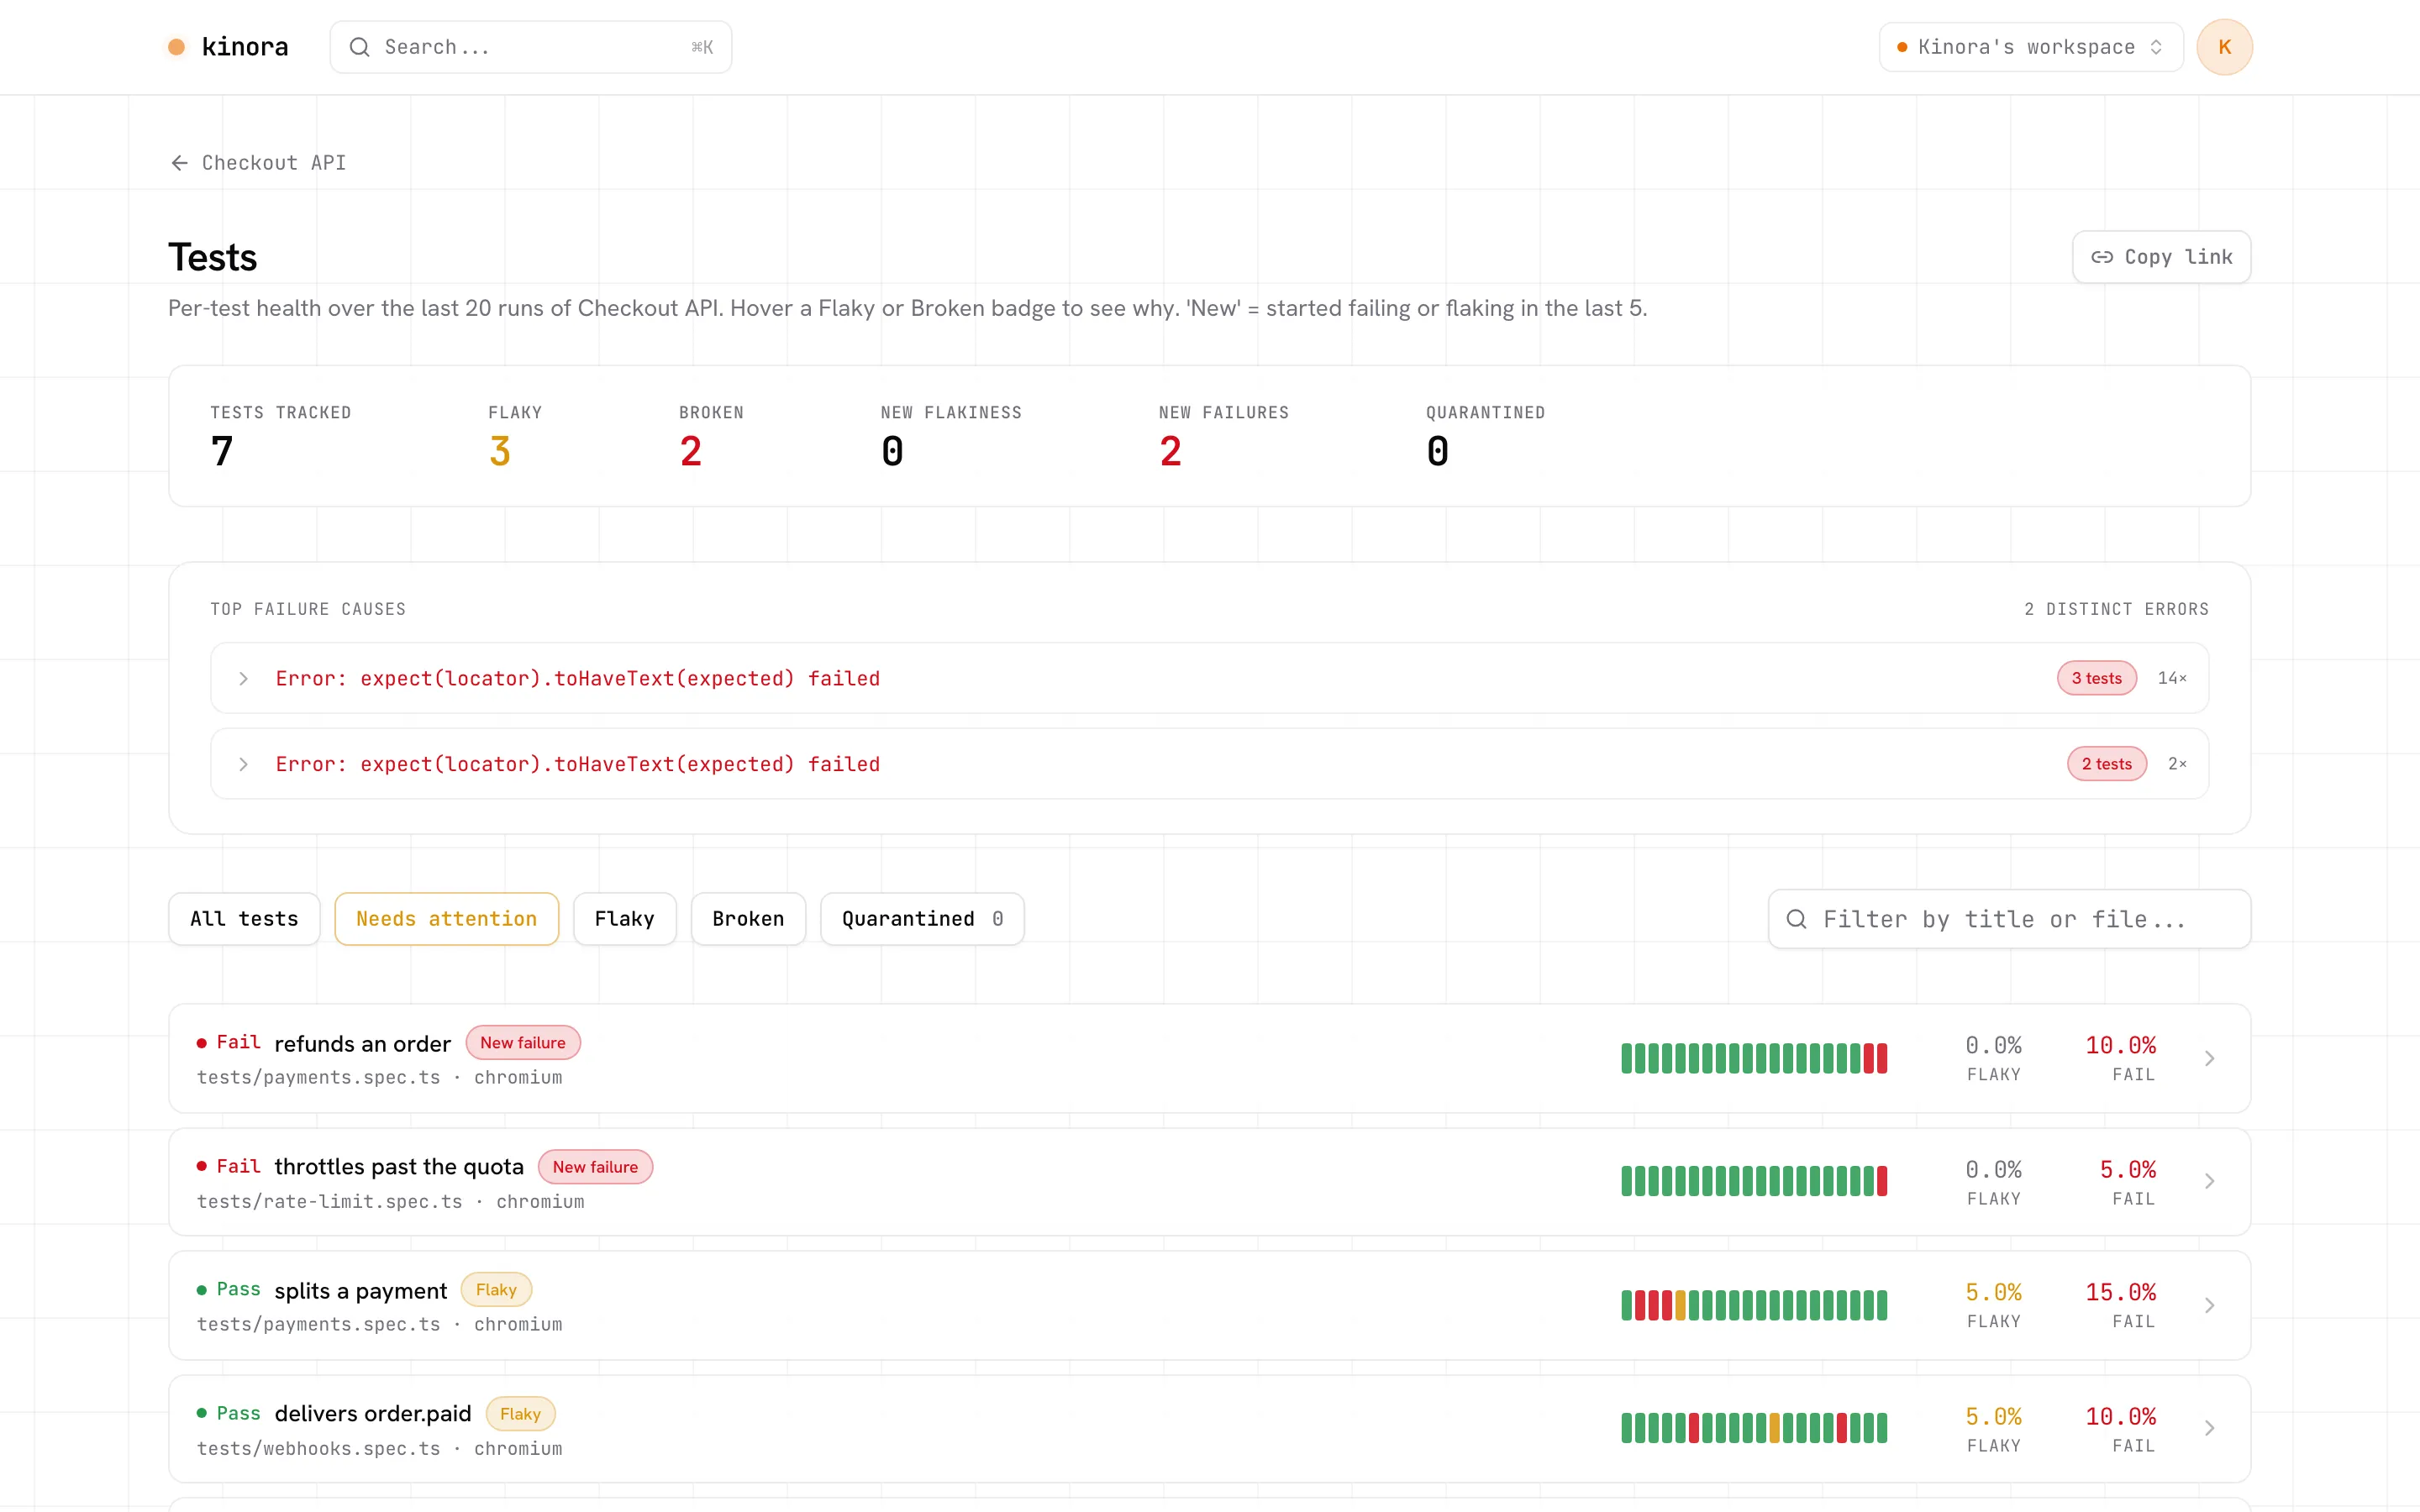Open the refunds an order test row

click(1209, 1058)
